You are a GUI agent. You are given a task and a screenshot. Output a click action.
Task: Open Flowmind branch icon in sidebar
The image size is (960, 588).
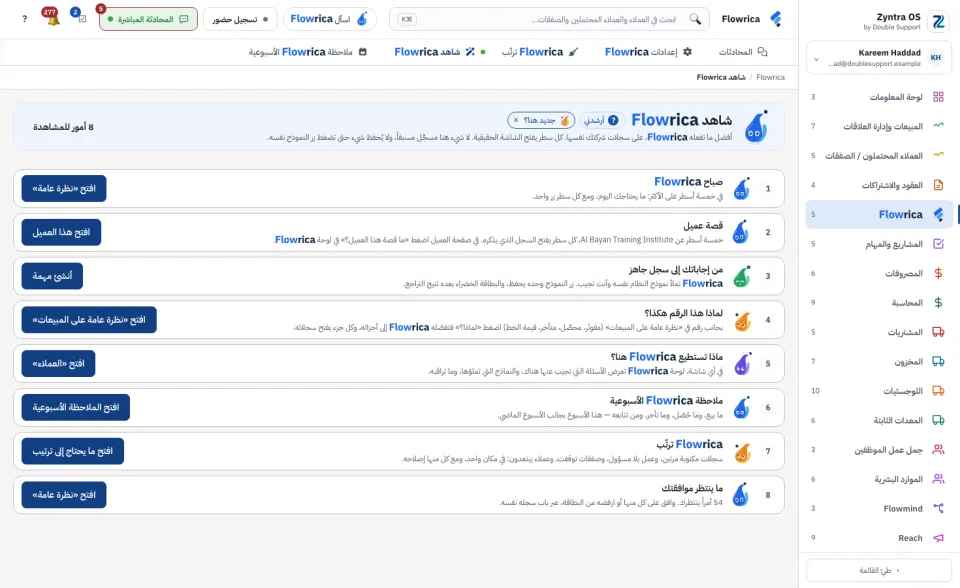pos(938,508)
